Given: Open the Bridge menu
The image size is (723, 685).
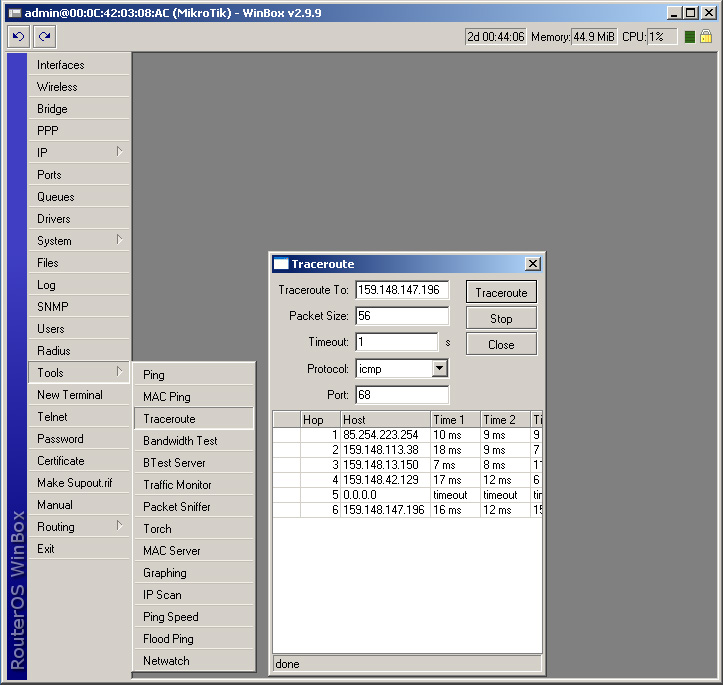Looking at the screenshot, I should pyautogui.click(x=79, y=109).
